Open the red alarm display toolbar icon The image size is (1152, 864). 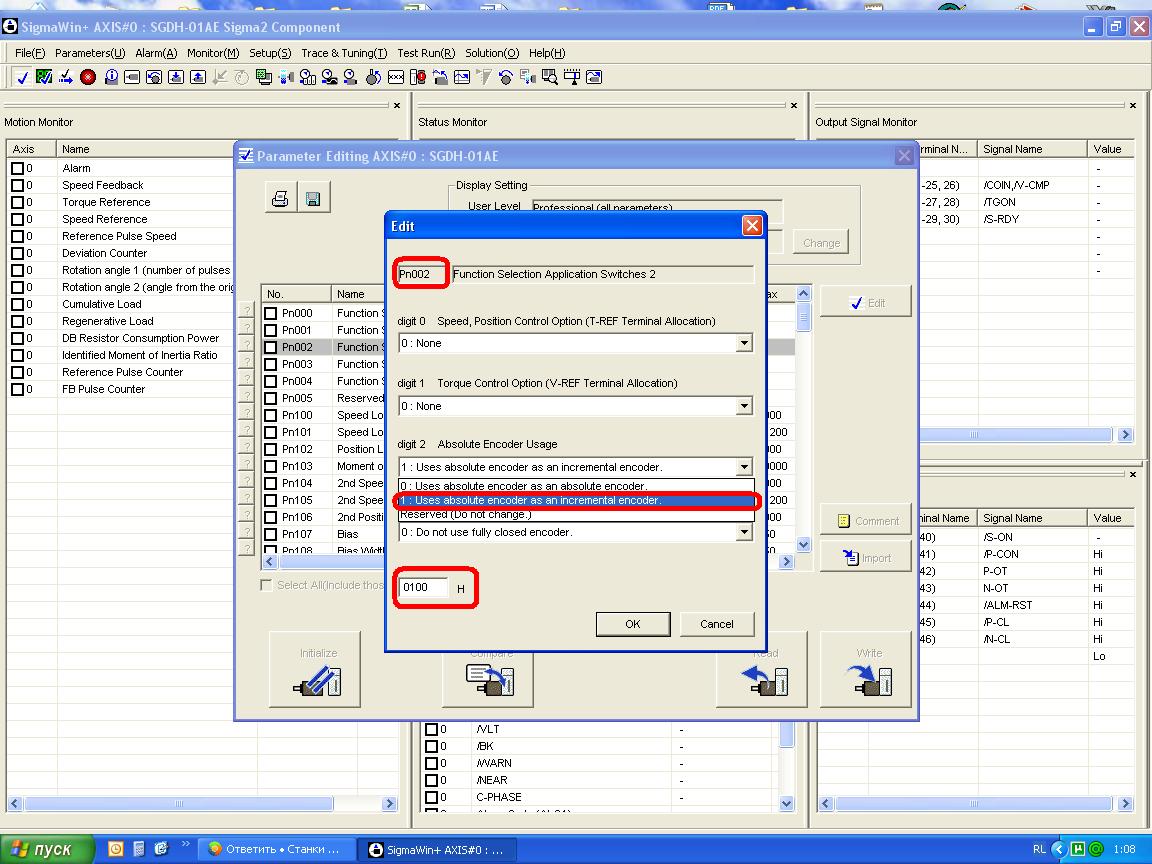pos(418,76)
